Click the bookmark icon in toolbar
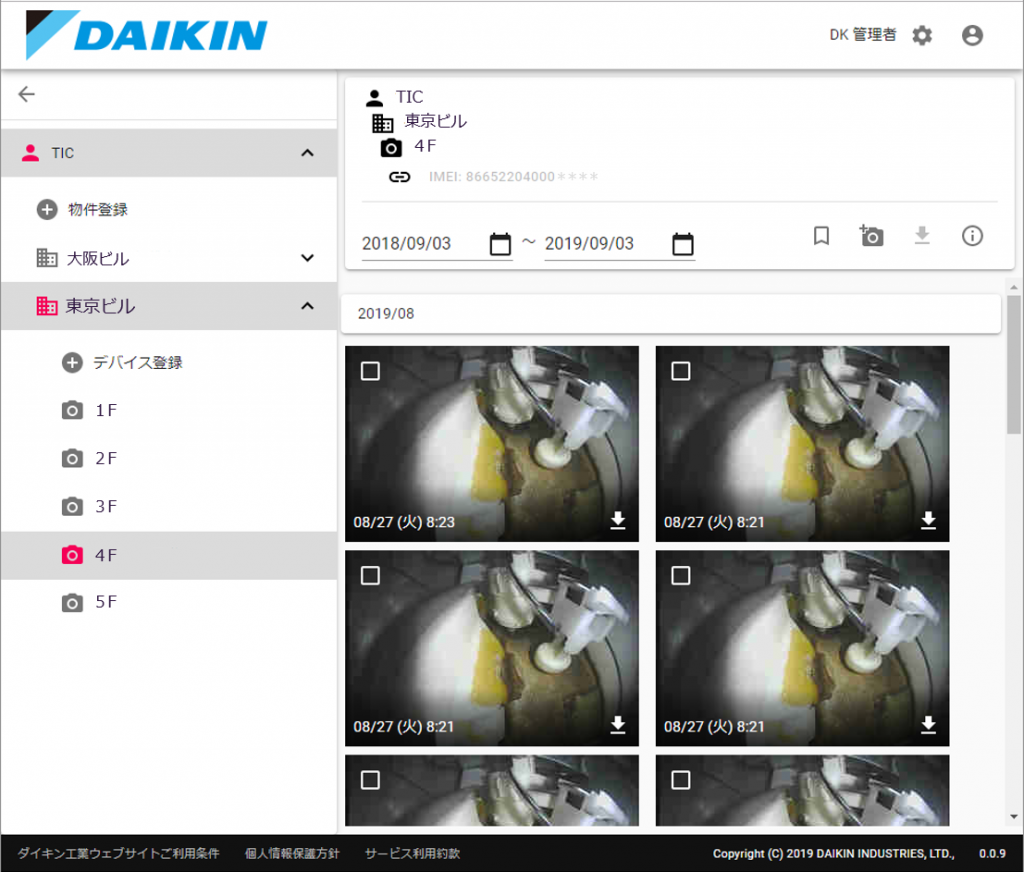 (821, 236)
